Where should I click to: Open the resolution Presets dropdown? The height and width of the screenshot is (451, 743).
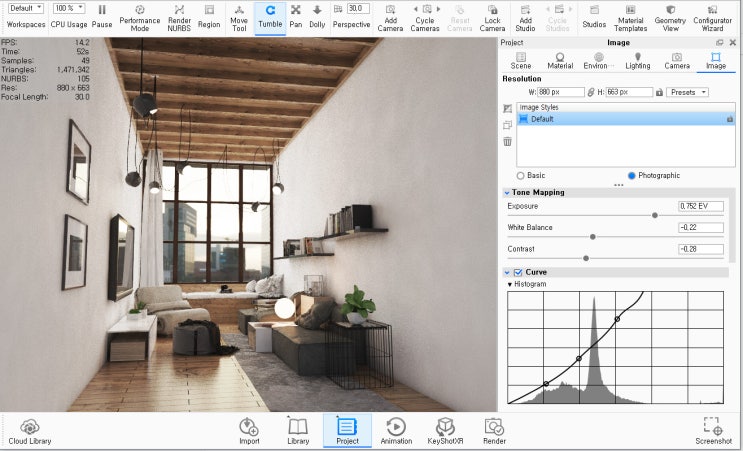tap(687, 92)
